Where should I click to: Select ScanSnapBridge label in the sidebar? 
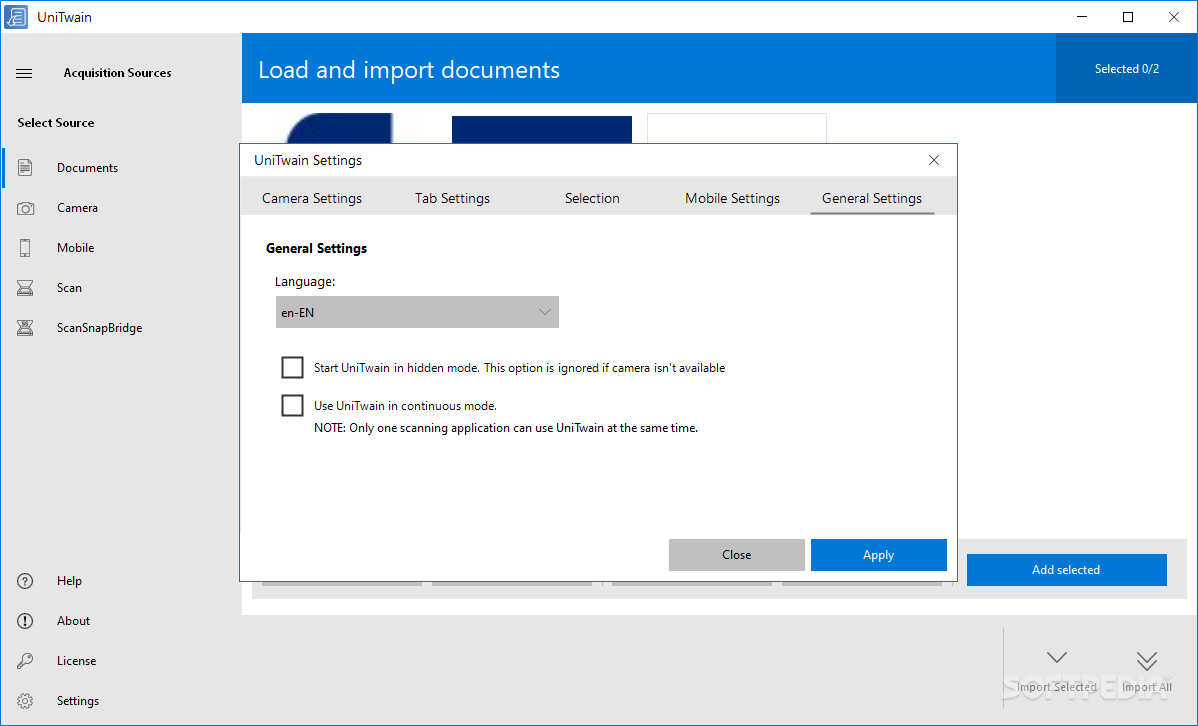pos(99,328)
